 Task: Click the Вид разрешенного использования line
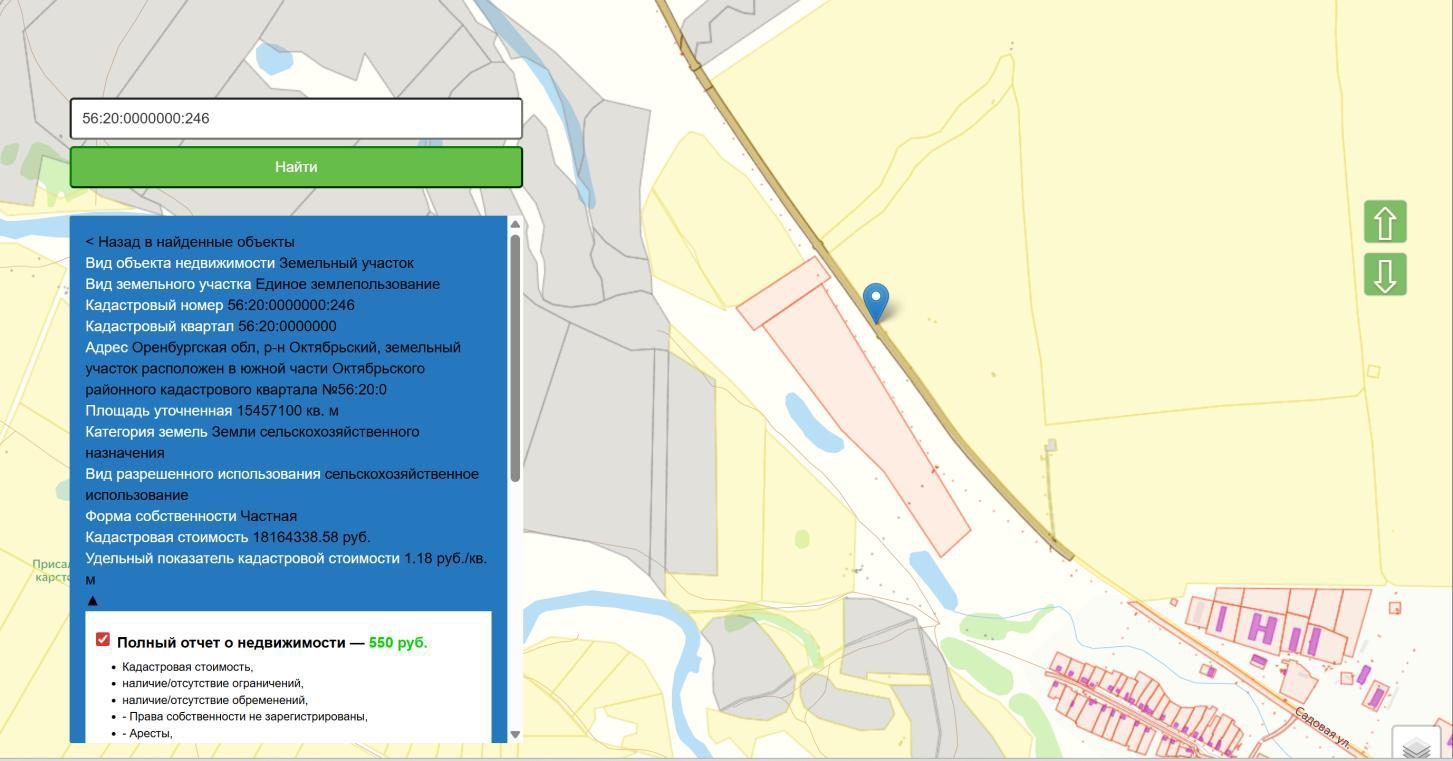click(282, 484)
